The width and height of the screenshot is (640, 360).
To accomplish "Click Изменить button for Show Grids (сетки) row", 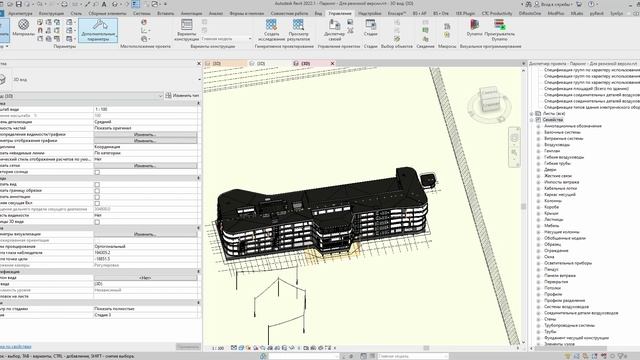I will [x=145, y=166].
